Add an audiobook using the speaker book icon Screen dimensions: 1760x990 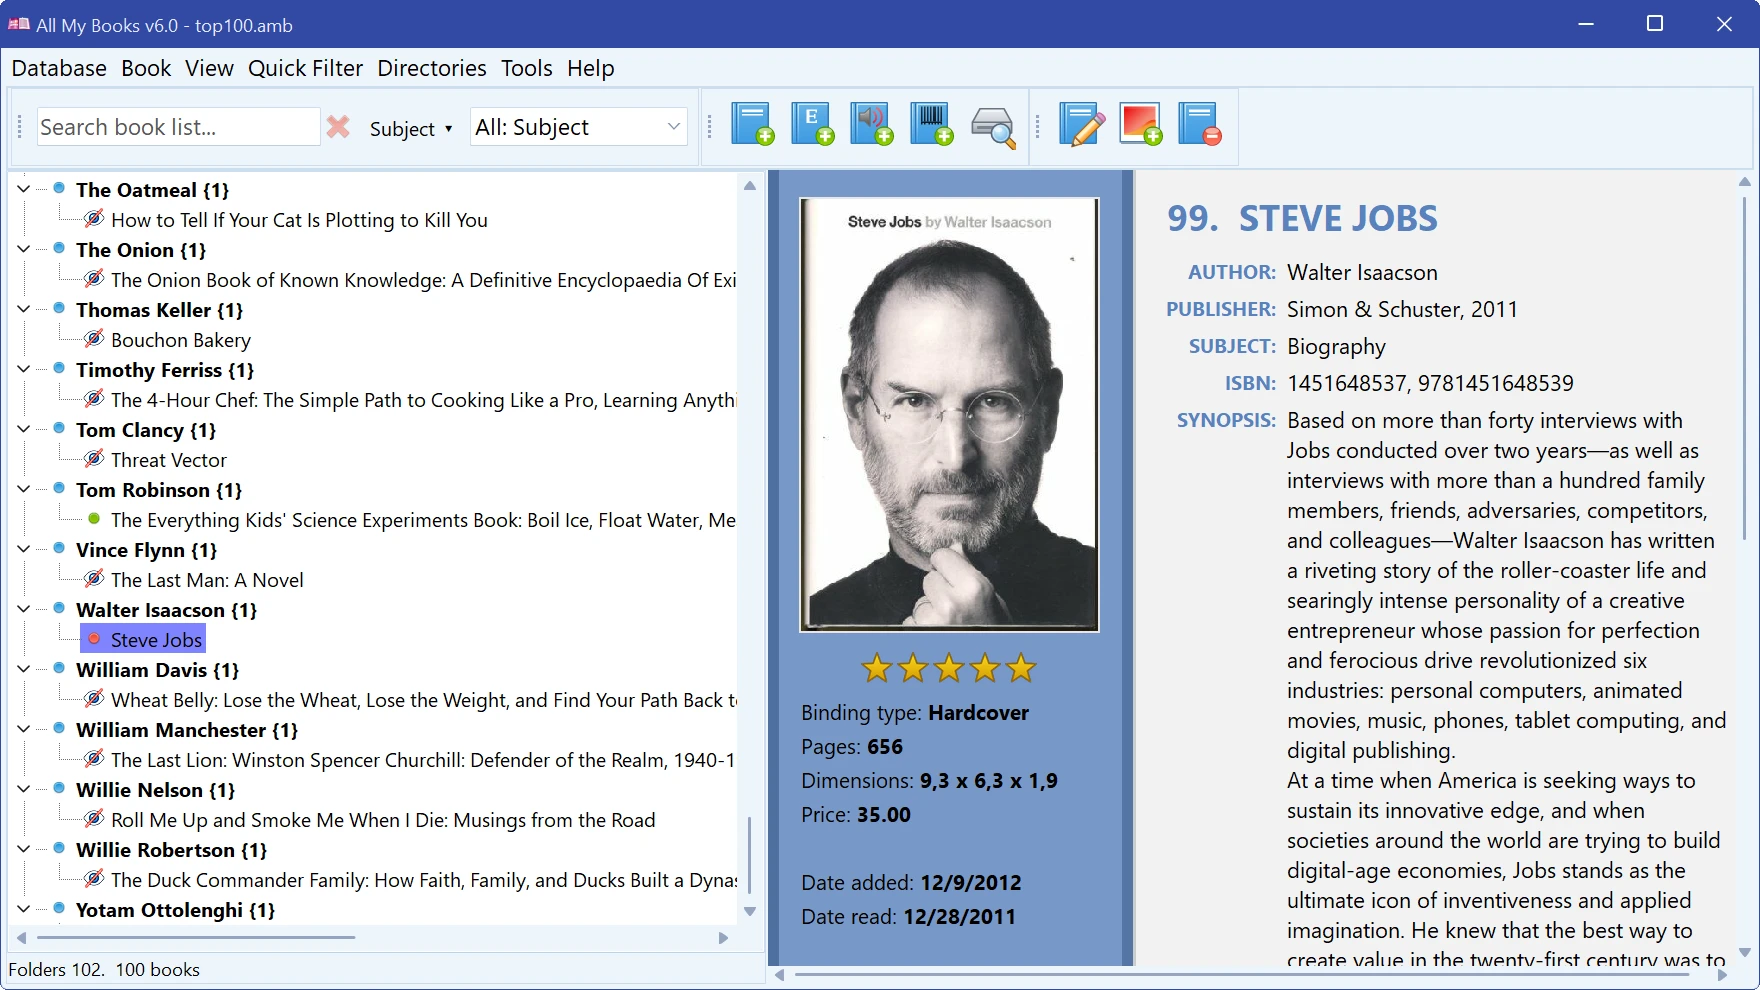coord(872,125)
